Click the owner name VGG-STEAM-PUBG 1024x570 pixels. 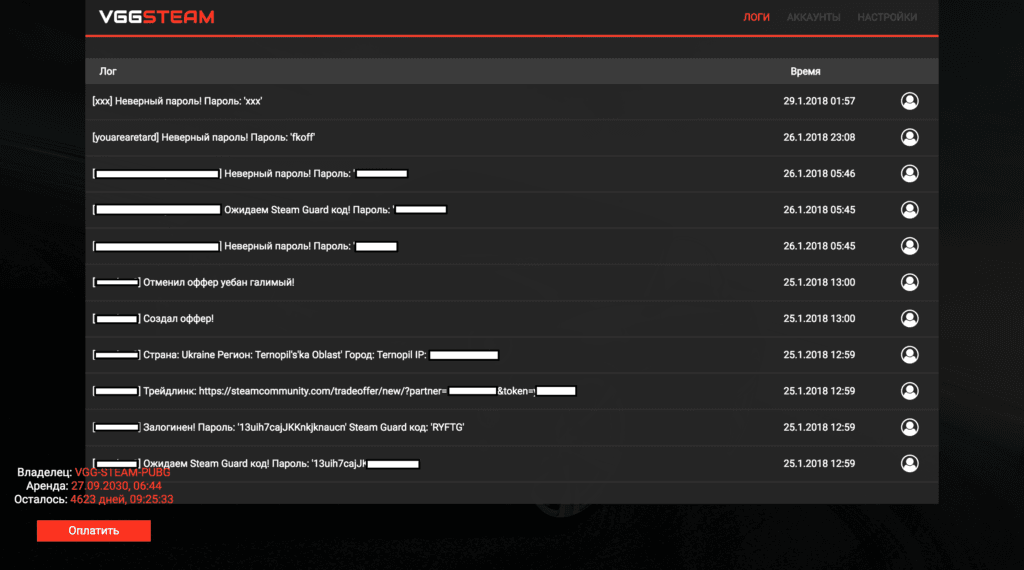122,472
